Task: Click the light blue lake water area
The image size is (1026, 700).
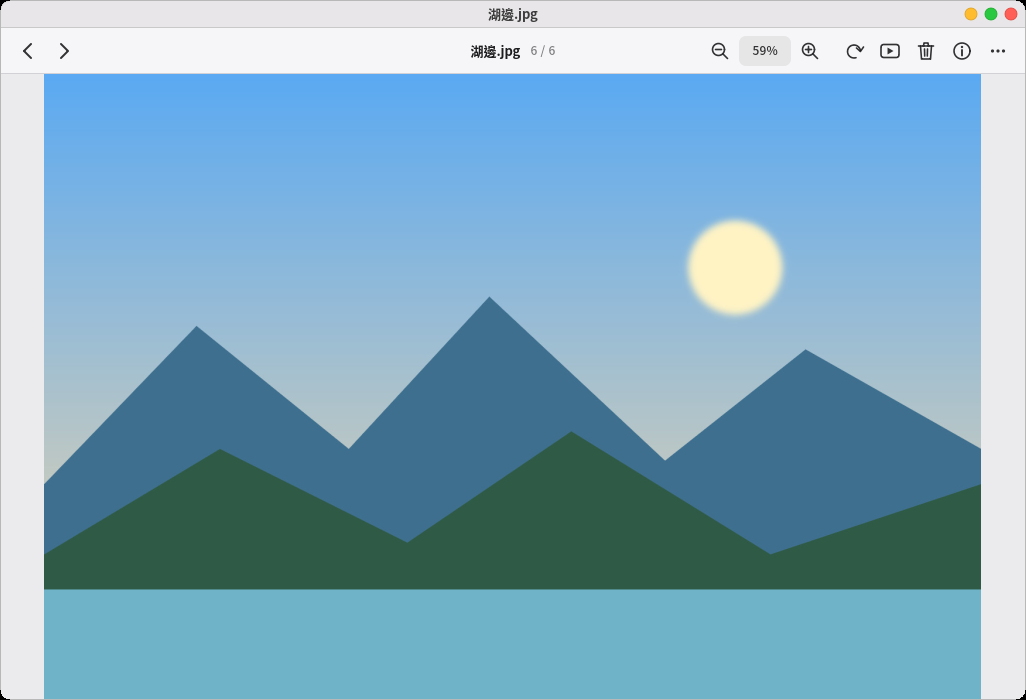Action: pos(512,644)
